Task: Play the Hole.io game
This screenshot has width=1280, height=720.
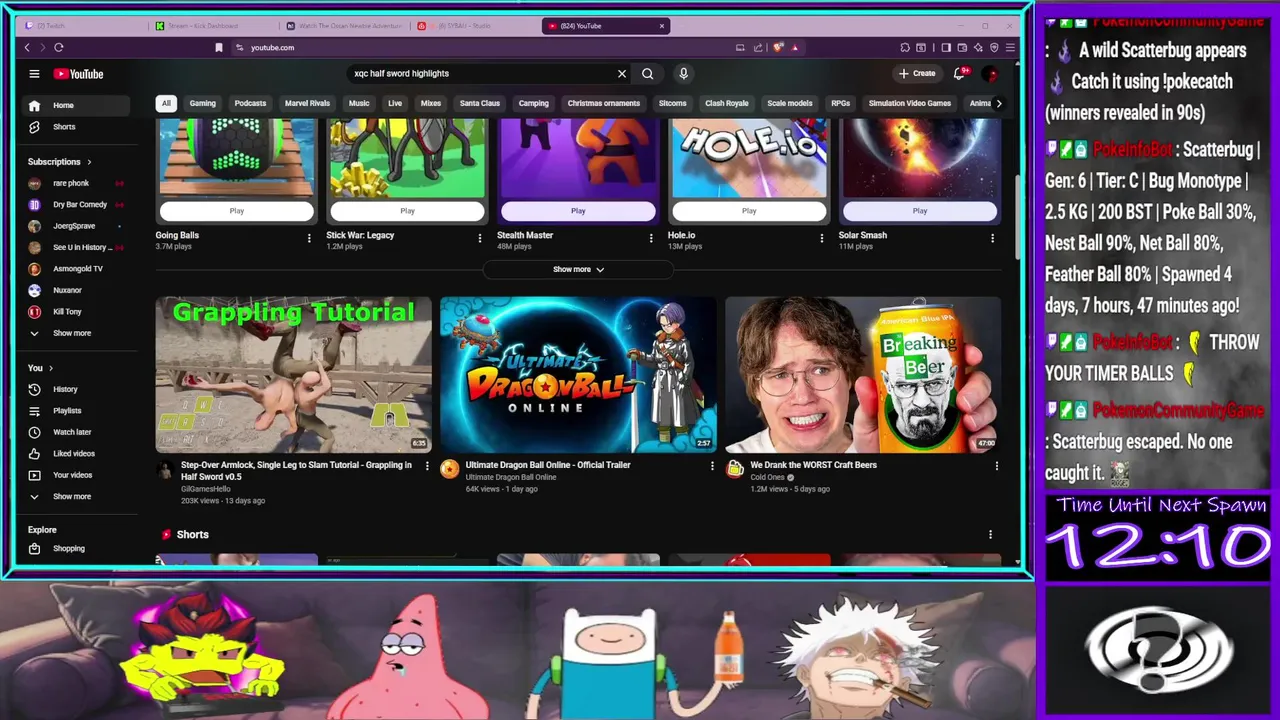Action: [x=749, y=211]
